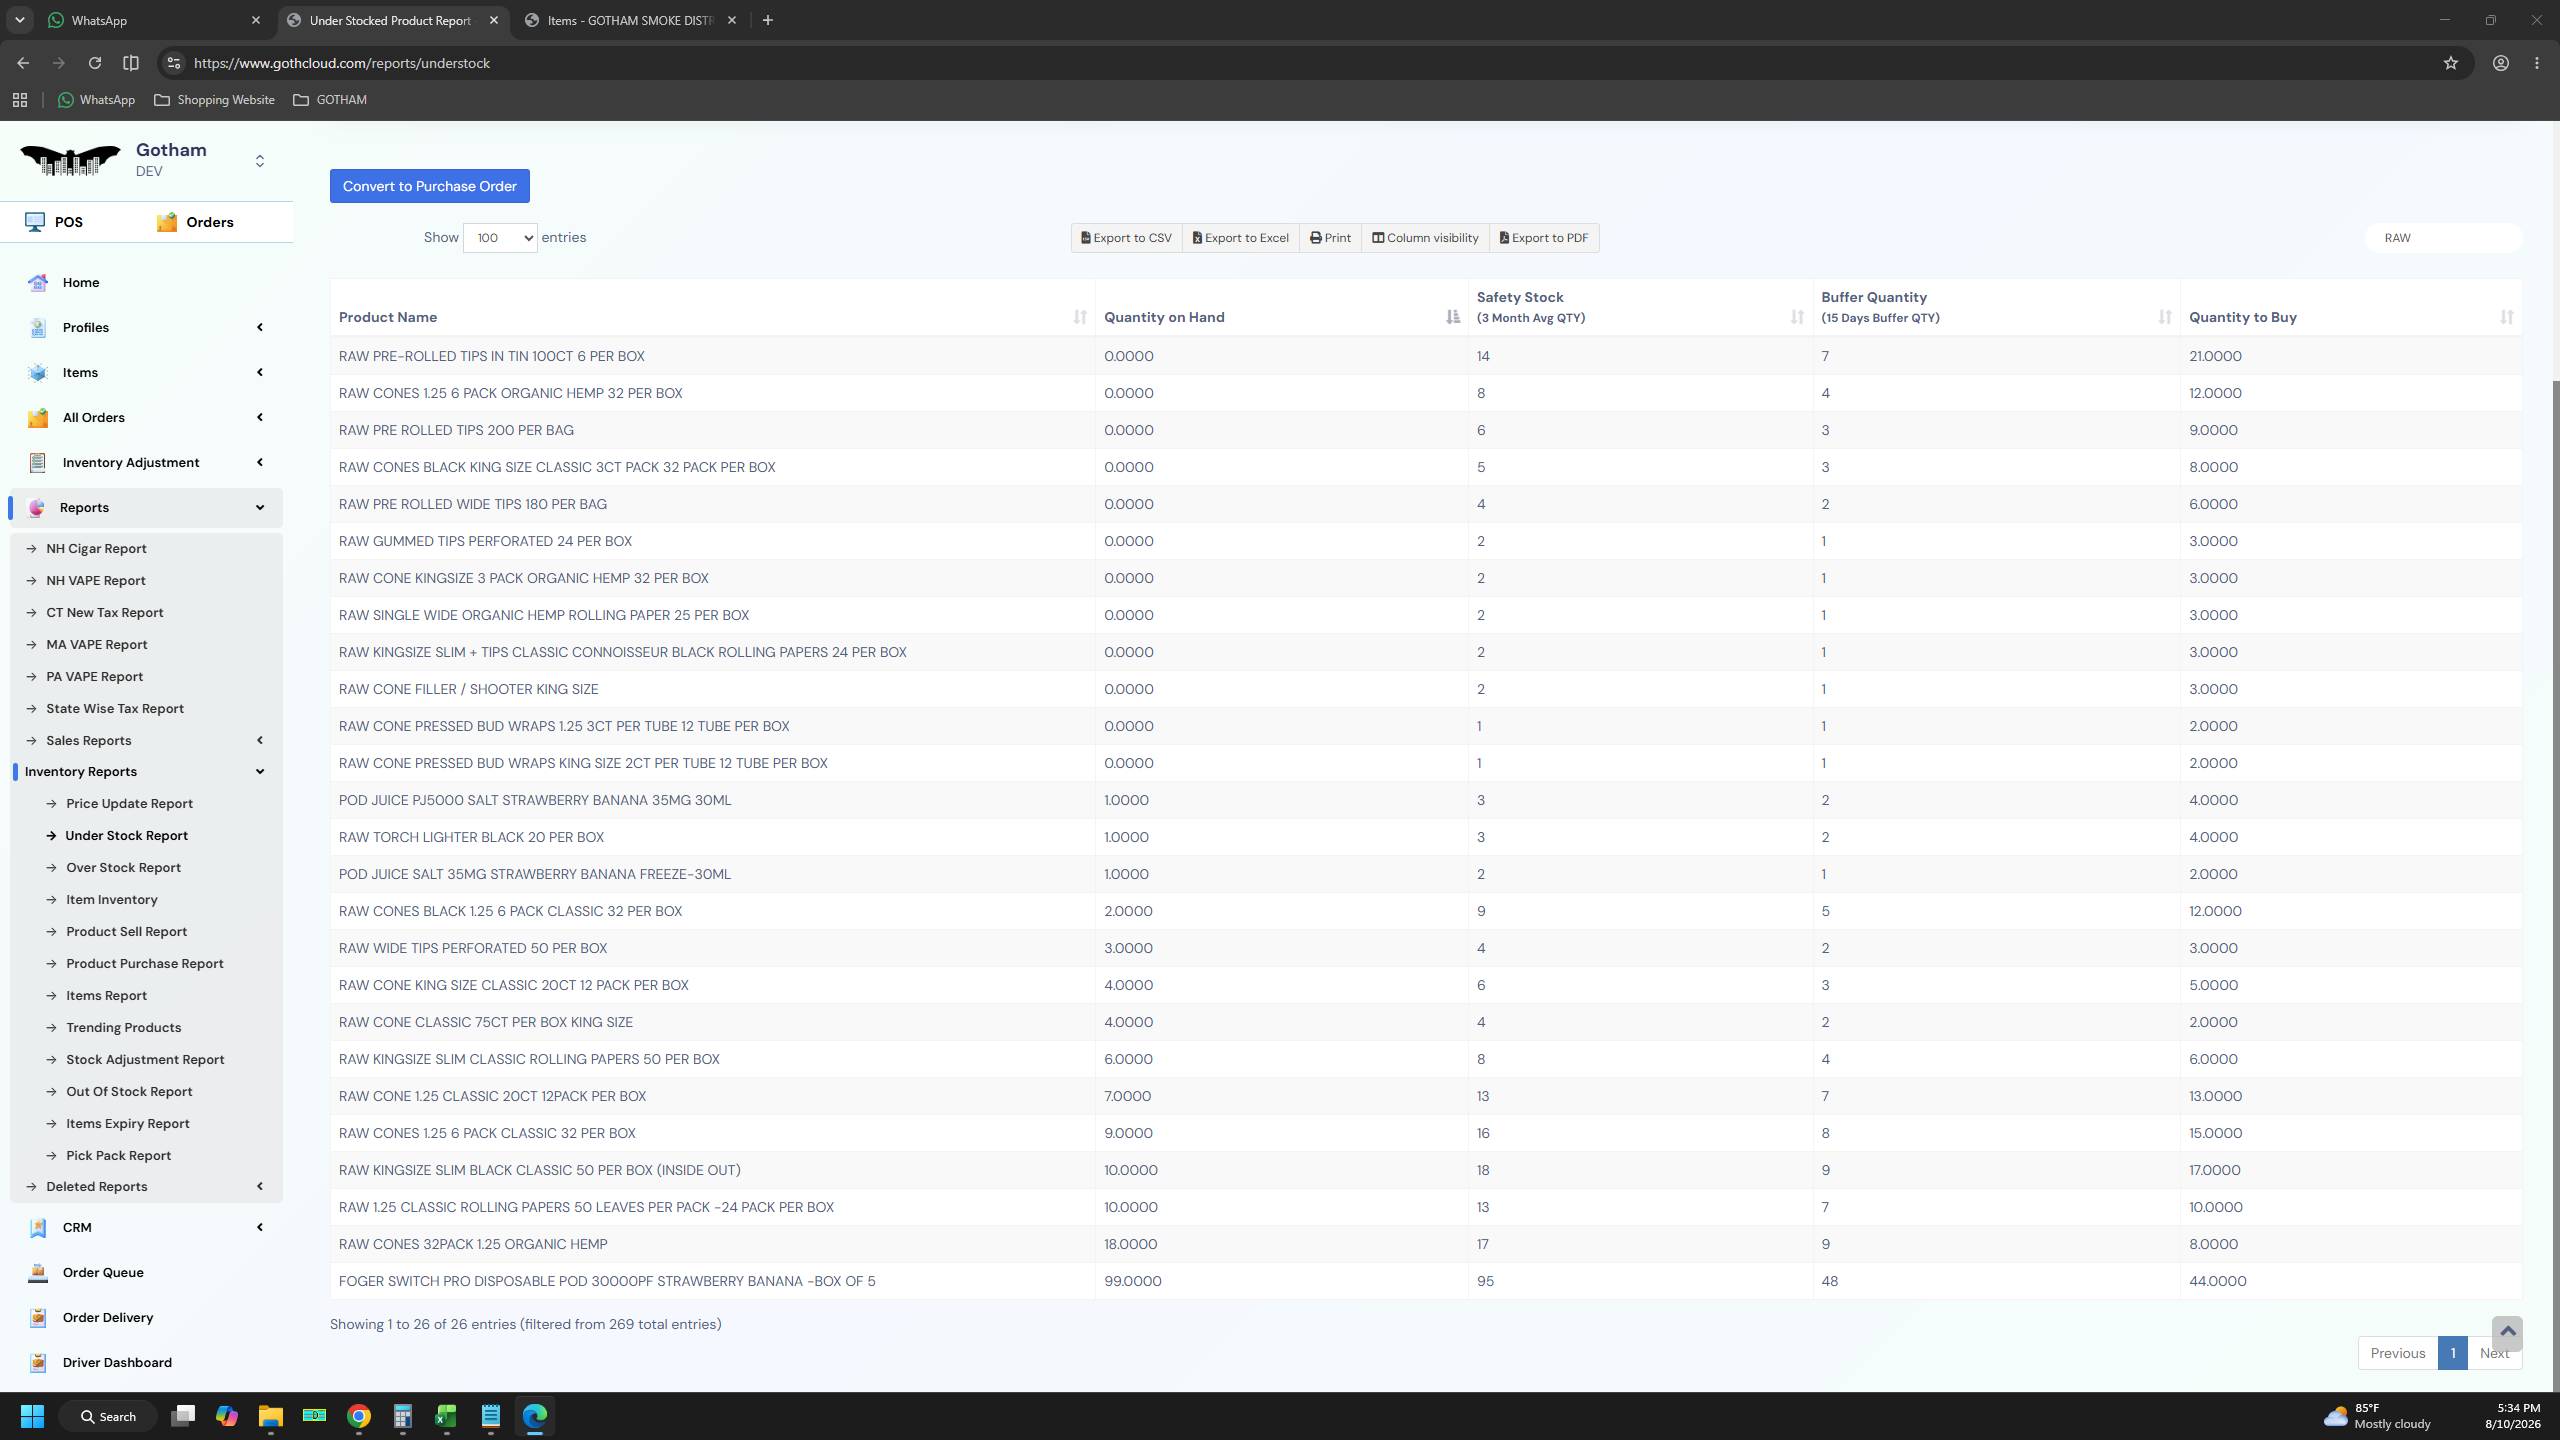This screenshot has width=2560, height=1440.
Task: Open the Orders box icon
Action: point(167,222)
